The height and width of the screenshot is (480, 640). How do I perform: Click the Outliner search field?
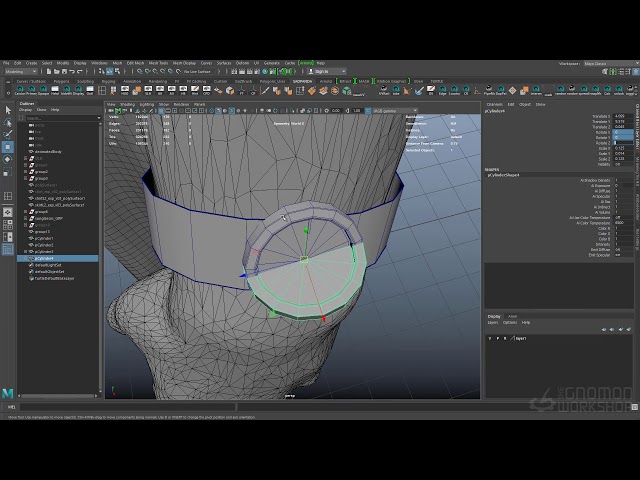(x=60, y=118)
